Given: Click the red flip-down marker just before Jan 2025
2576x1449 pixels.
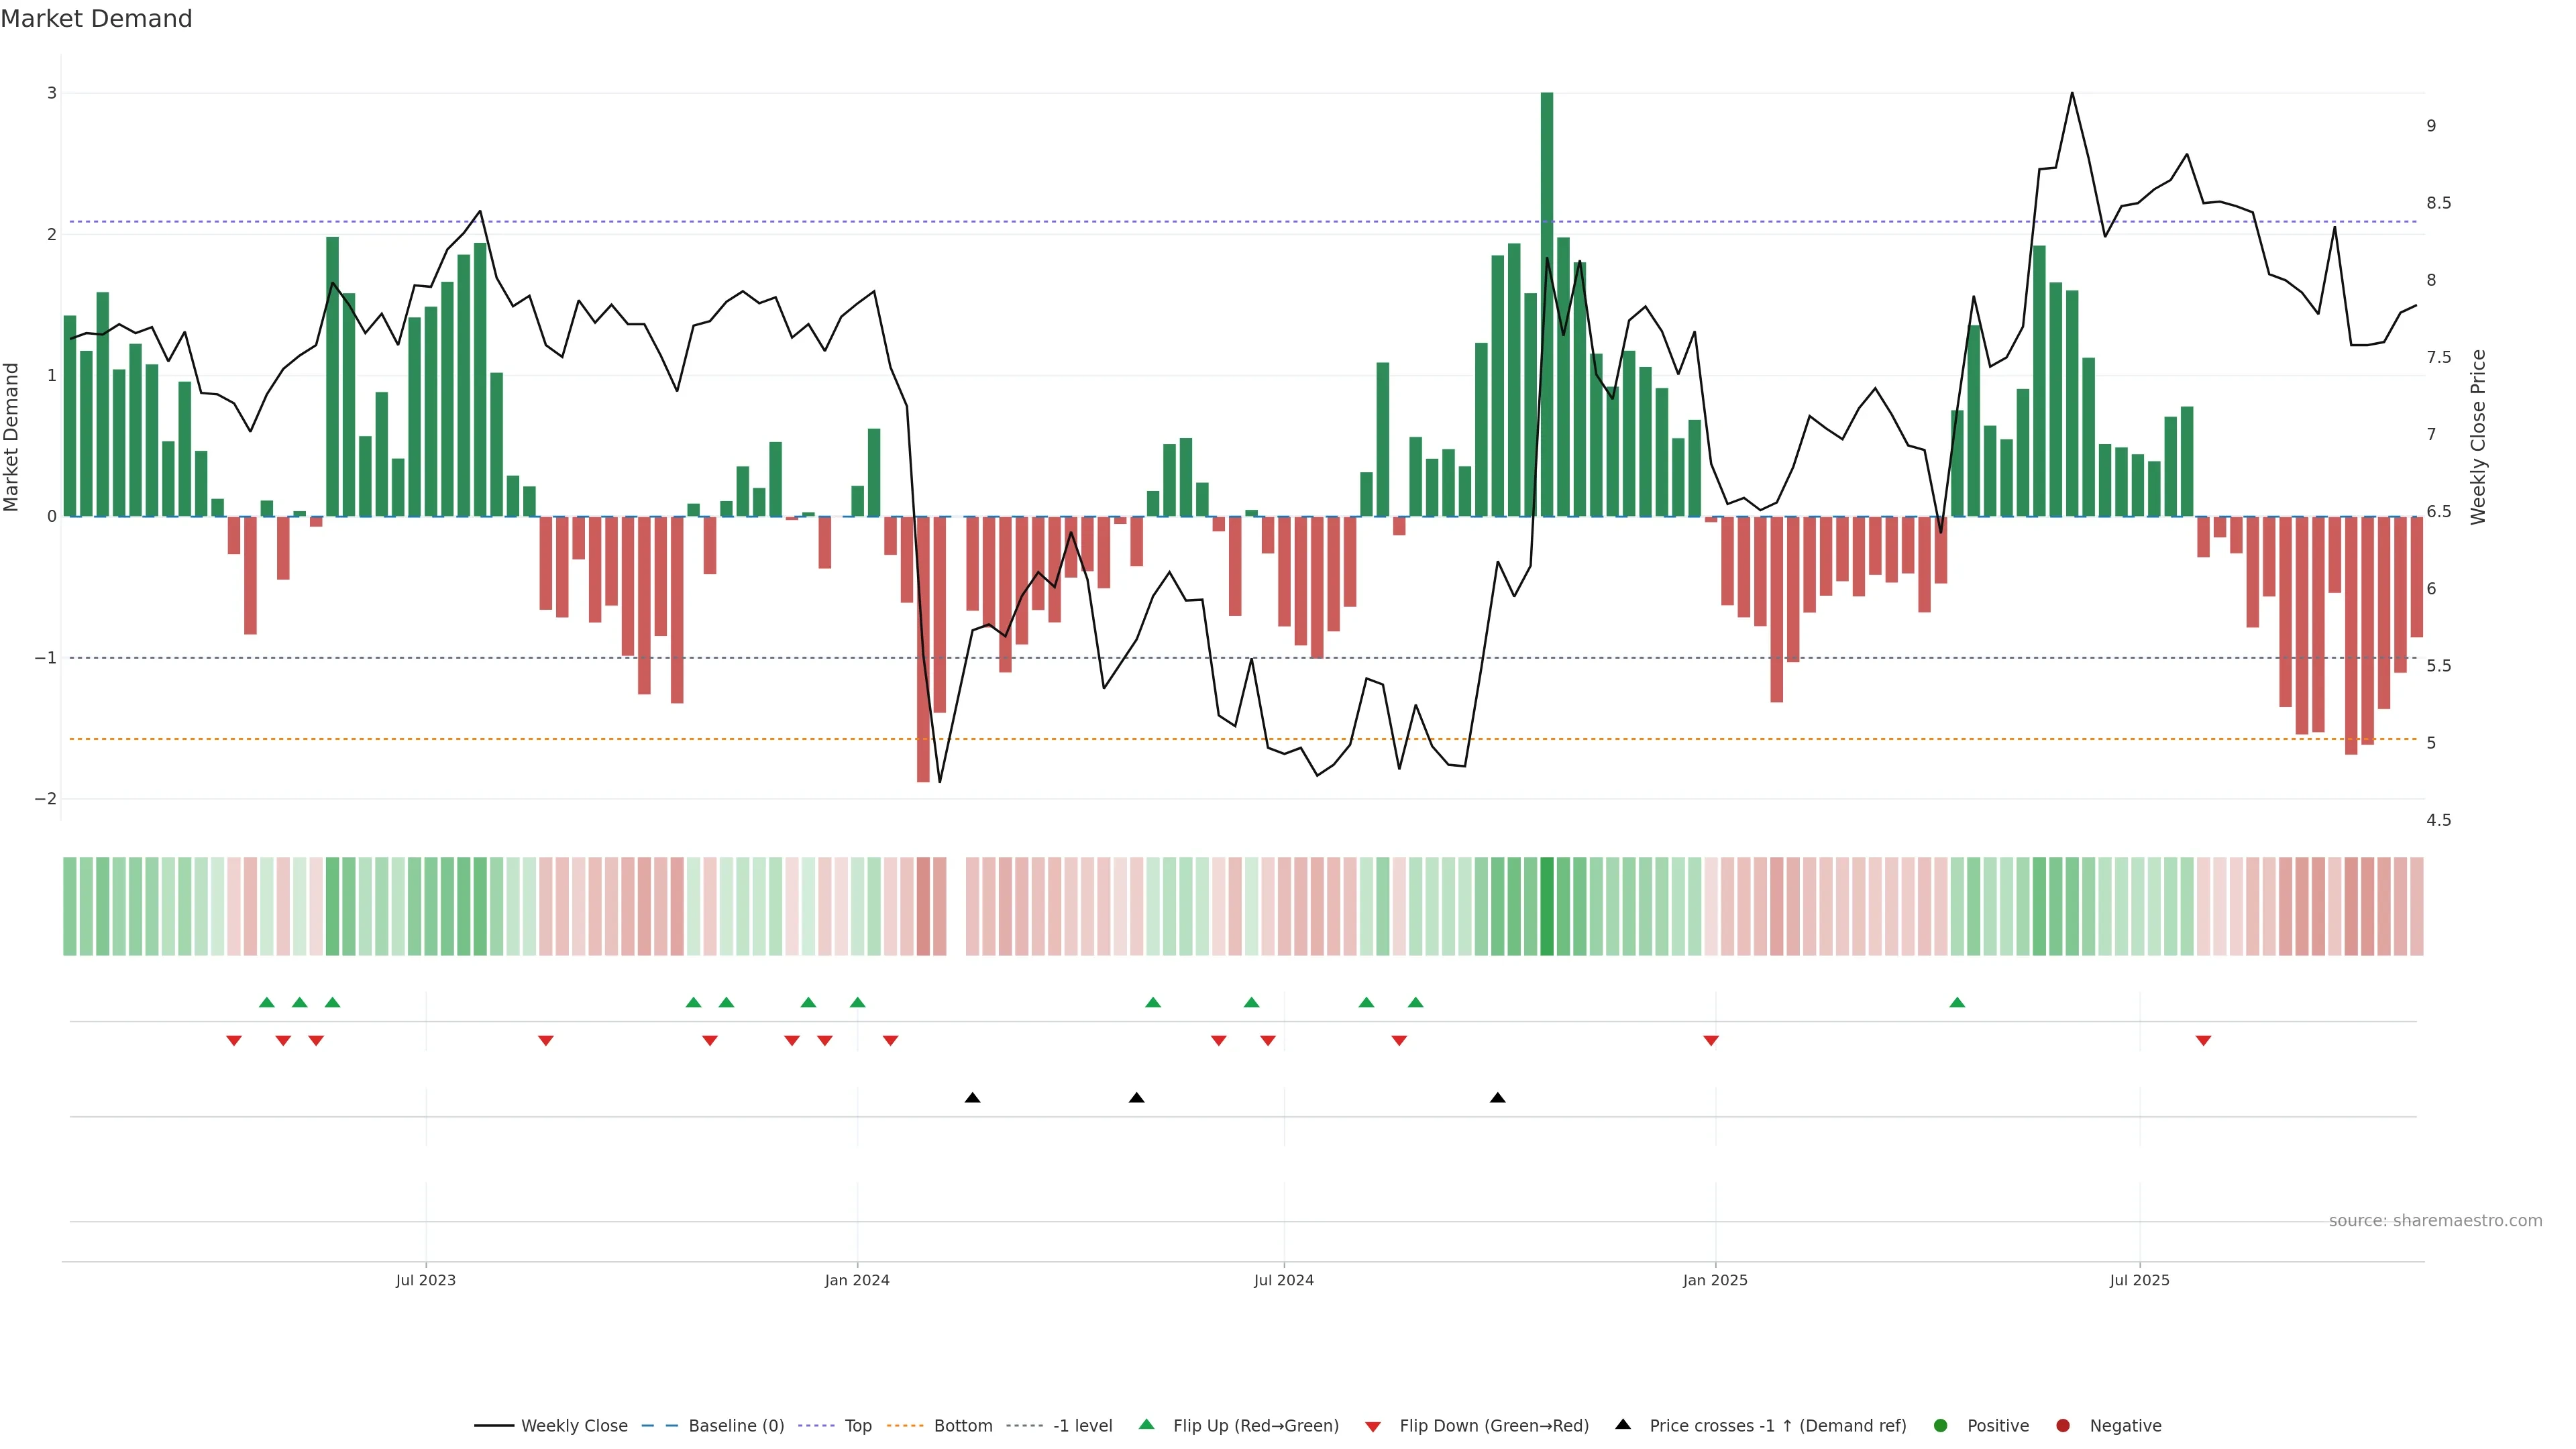Looking at the screenshot, I should [x=1711, y=1041].
